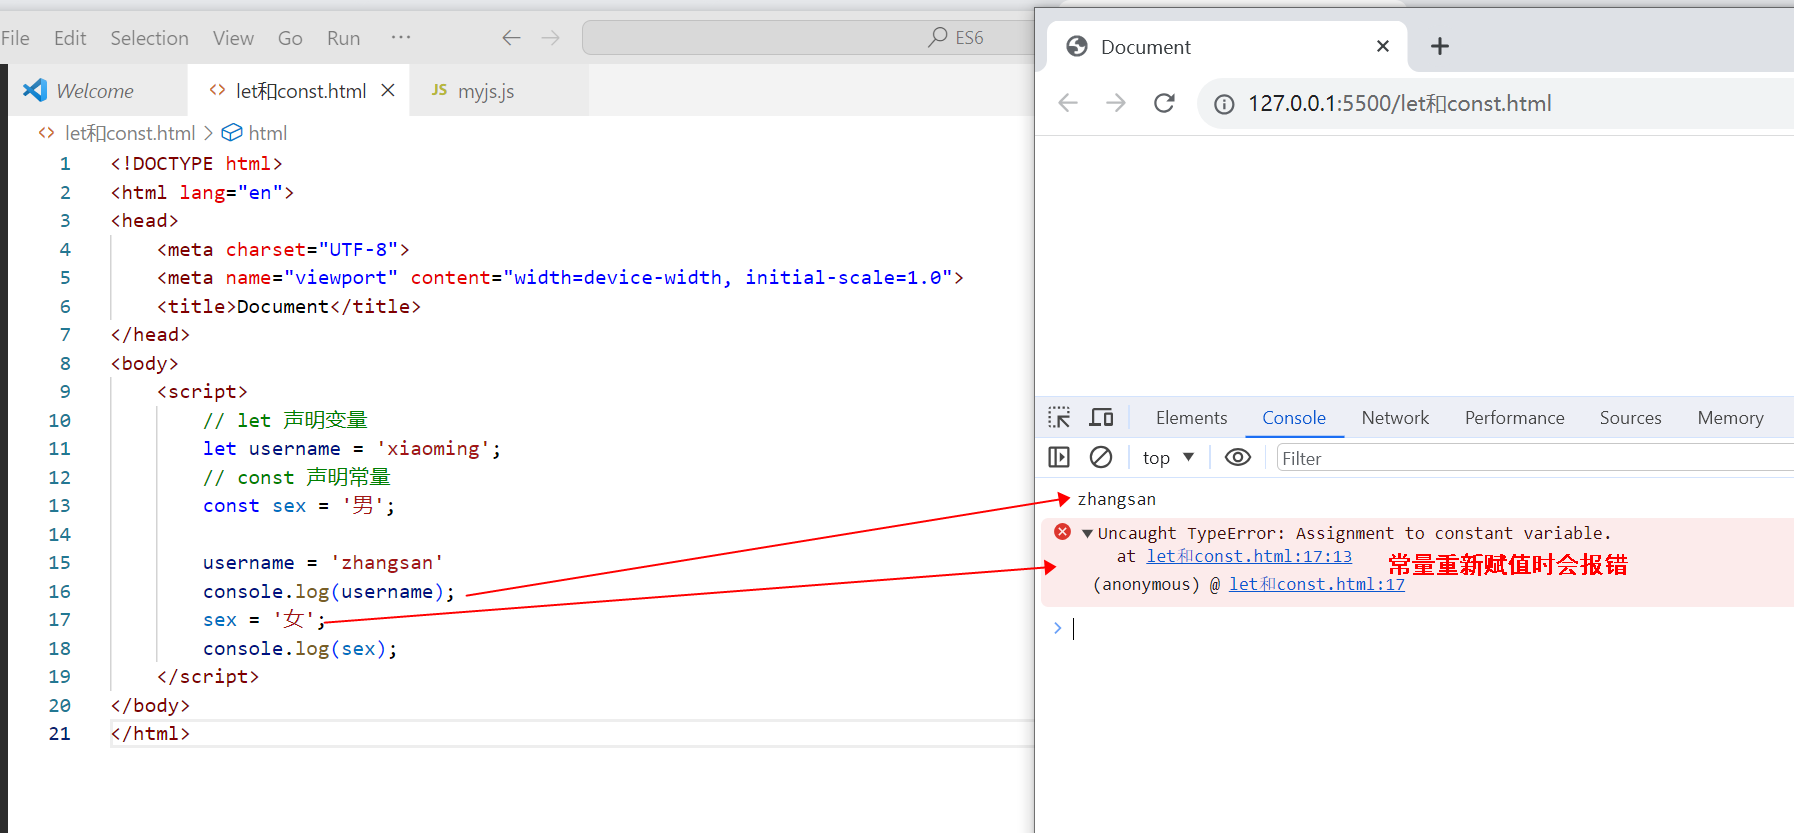Viewport: 1794px width, 833px height.
Task: Switch to the myjs.js tab
Action: pyautogui.click(x=499, y=90)
